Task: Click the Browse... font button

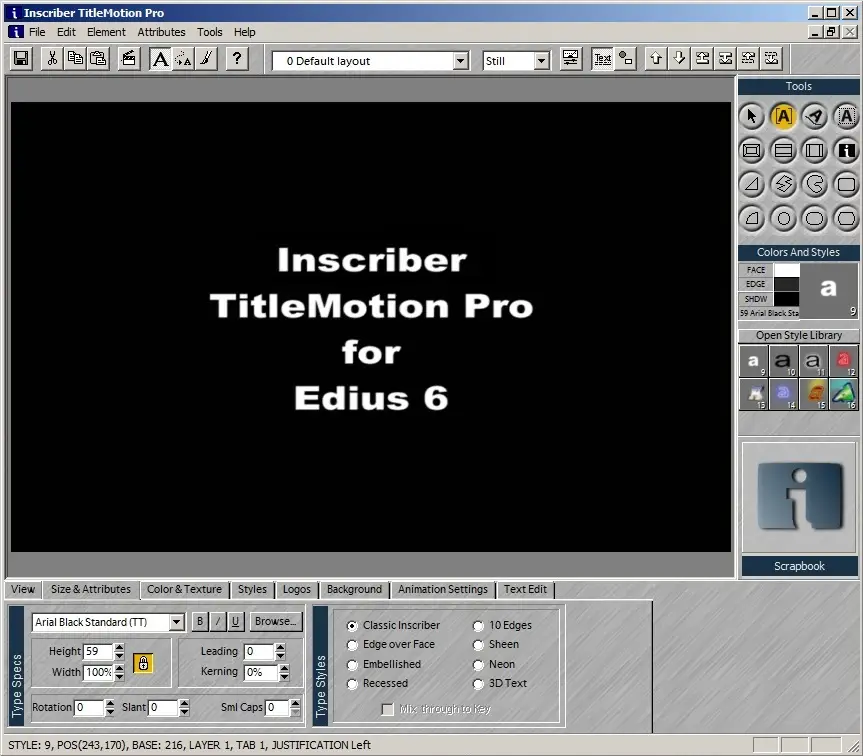Action: [x=276, y=621]
